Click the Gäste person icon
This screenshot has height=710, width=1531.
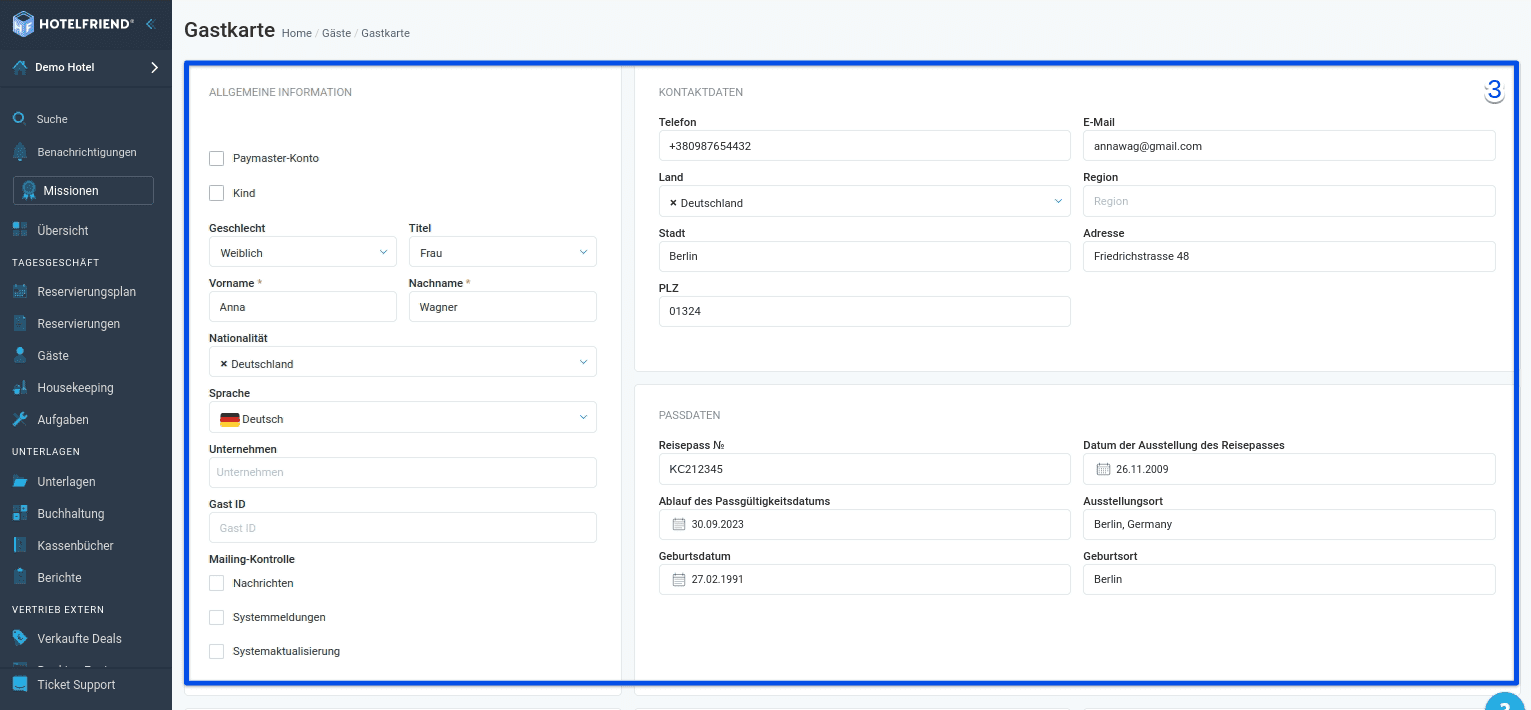pos(19,355)
